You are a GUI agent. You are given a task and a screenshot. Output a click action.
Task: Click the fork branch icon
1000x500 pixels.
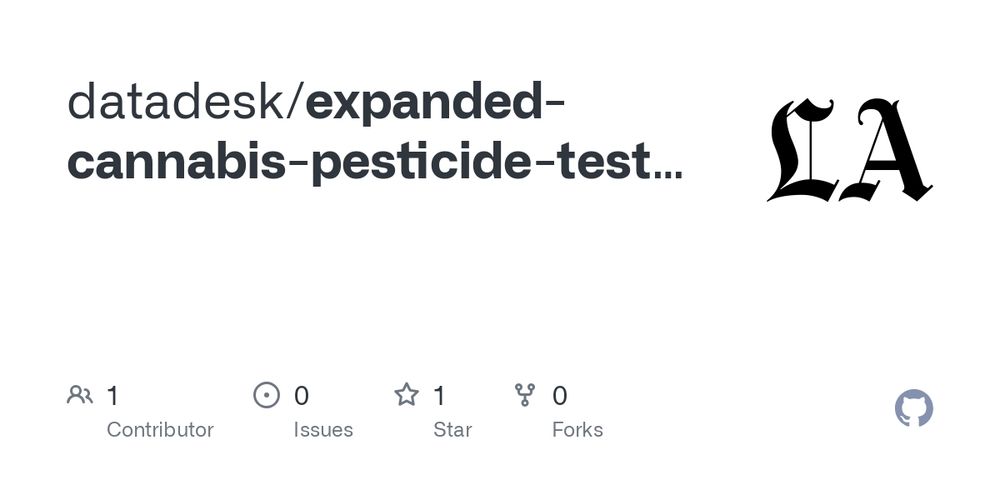pyautogui.click(x=525, y=395)
